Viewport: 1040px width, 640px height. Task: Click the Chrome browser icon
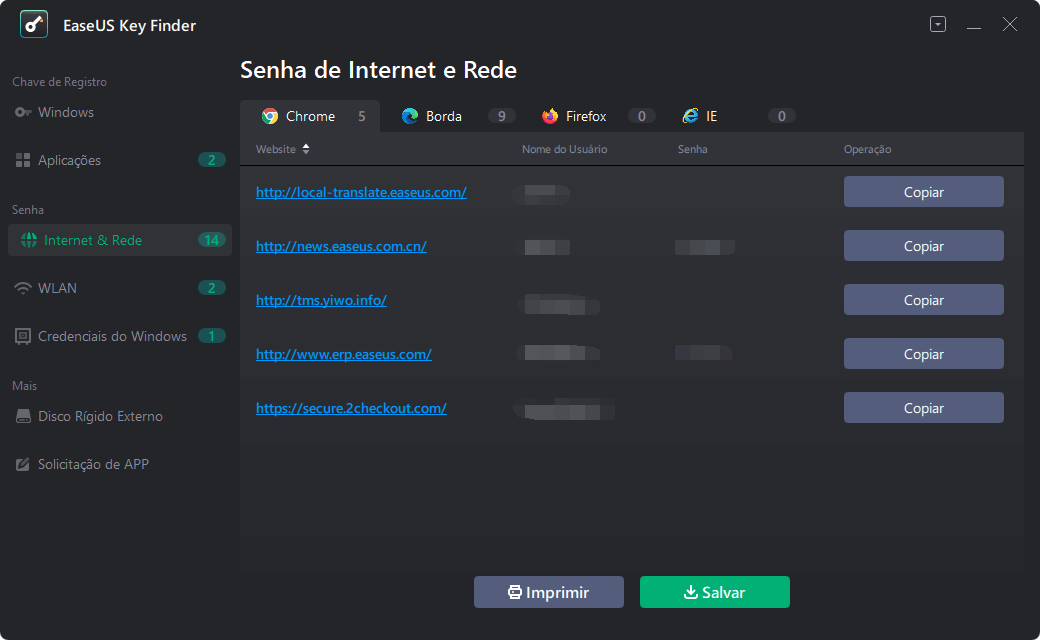click(269, 116)
